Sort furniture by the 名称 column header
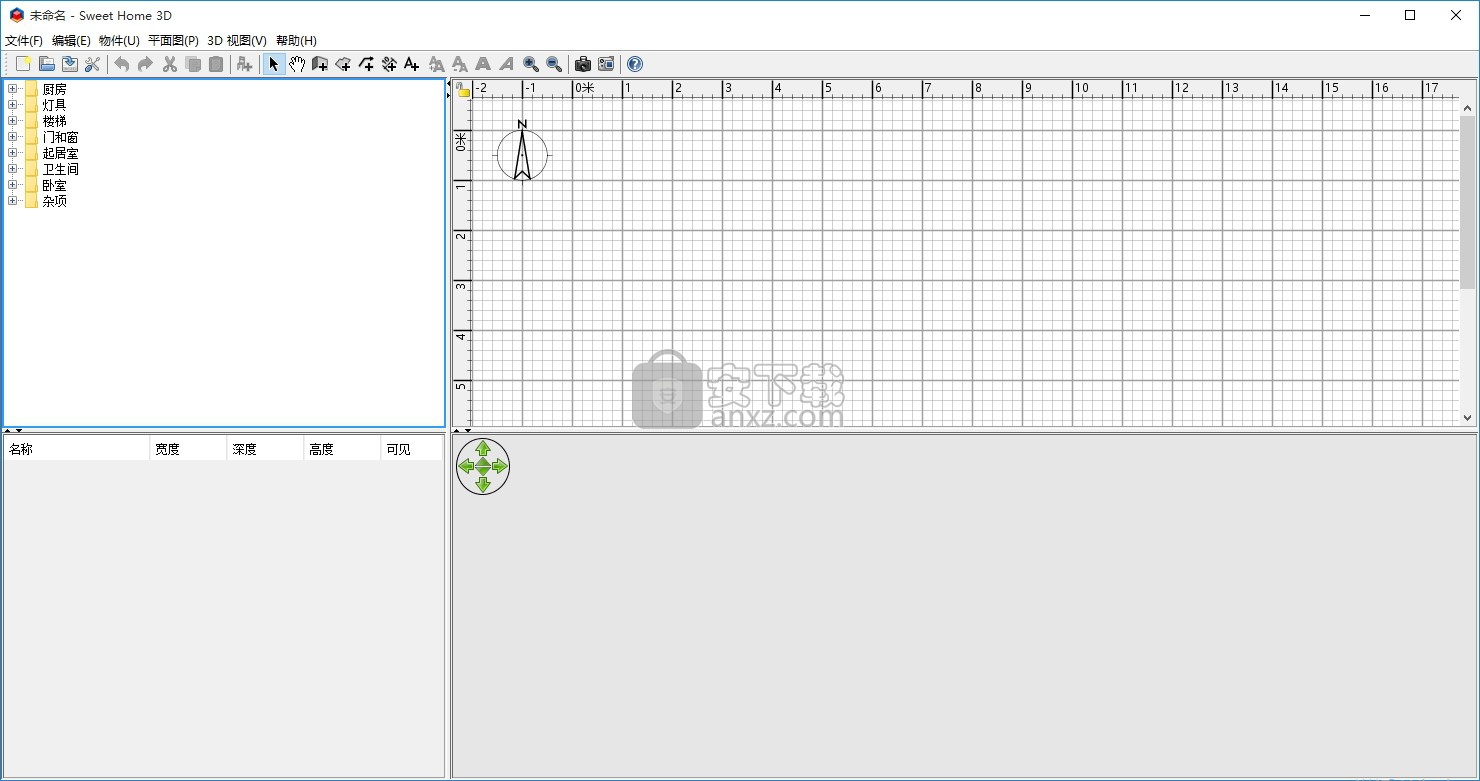 click(77, 449)
